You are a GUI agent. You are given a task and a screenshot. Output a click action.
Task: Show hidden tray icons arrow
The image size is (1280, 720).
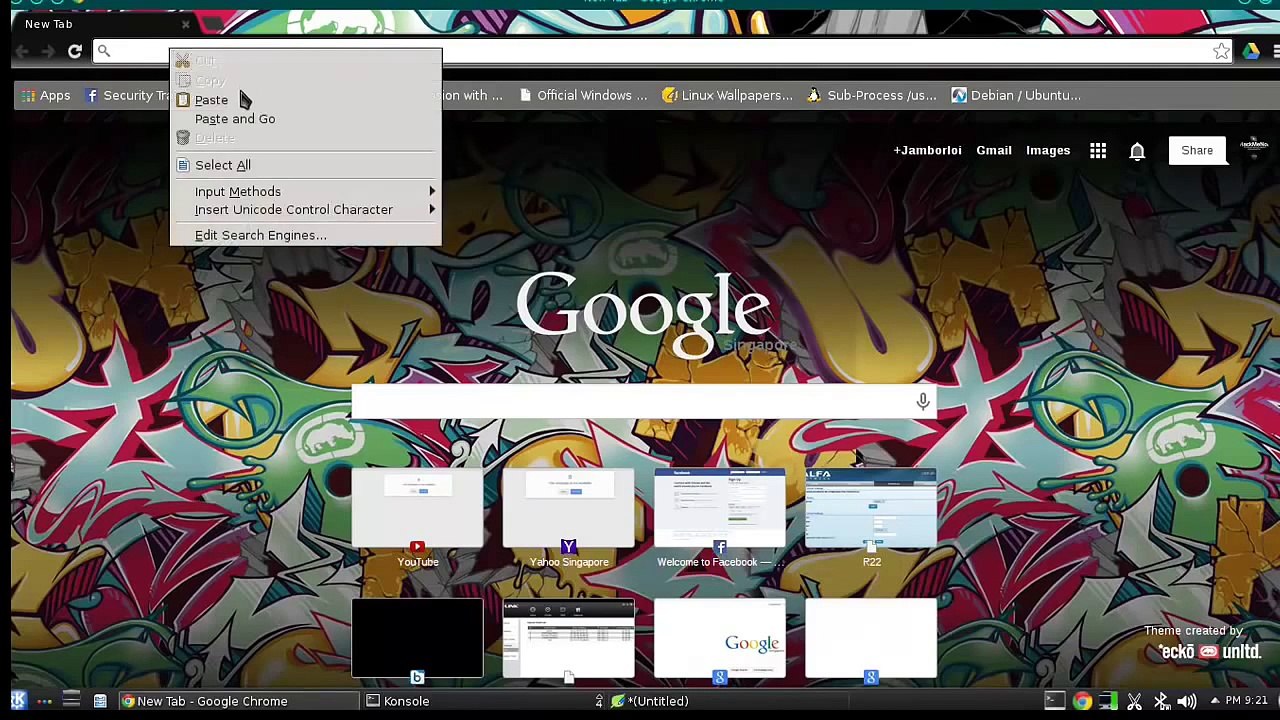tap(1215, 701)
